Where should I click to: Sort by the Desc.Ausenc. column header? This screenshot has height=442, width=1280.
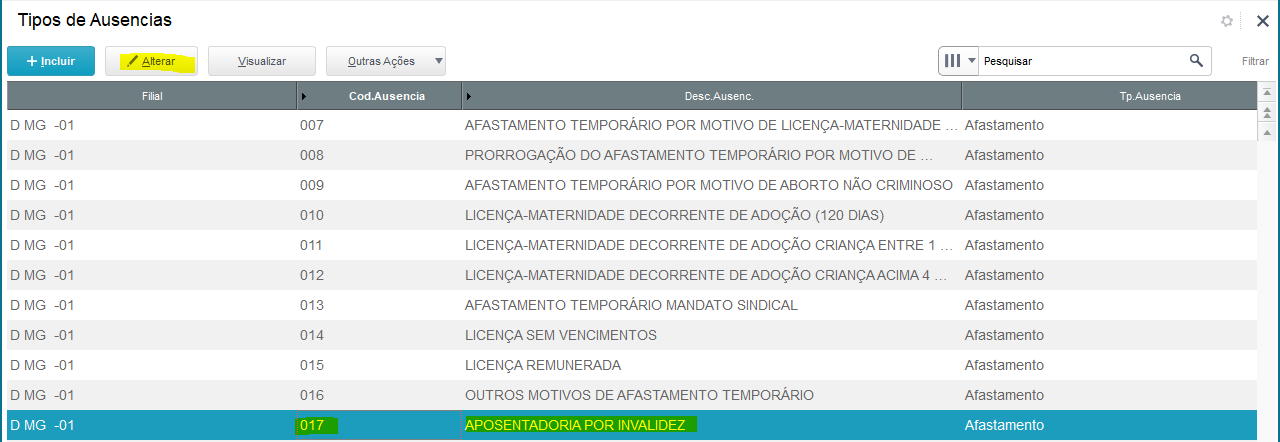(x=711, y=96)
